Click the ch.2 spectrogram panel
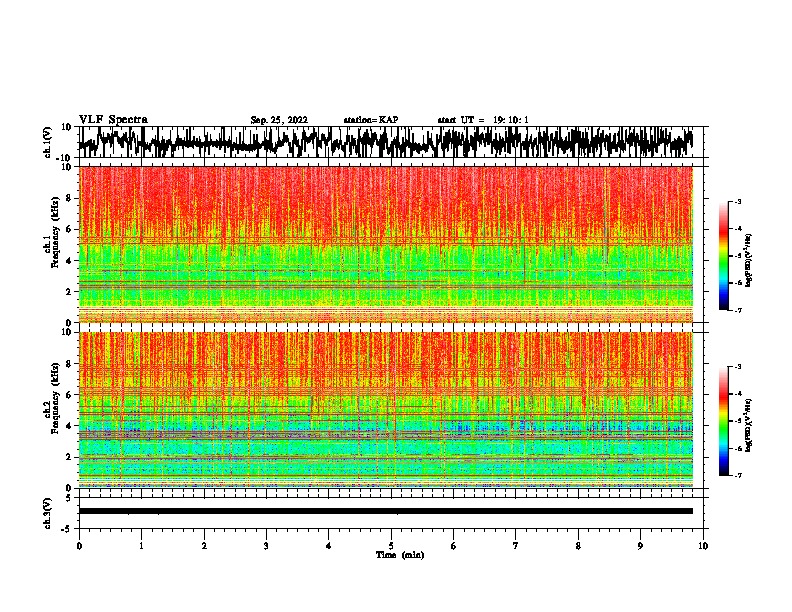The height and width of the screenshot is (612, 792). [386, 410]
